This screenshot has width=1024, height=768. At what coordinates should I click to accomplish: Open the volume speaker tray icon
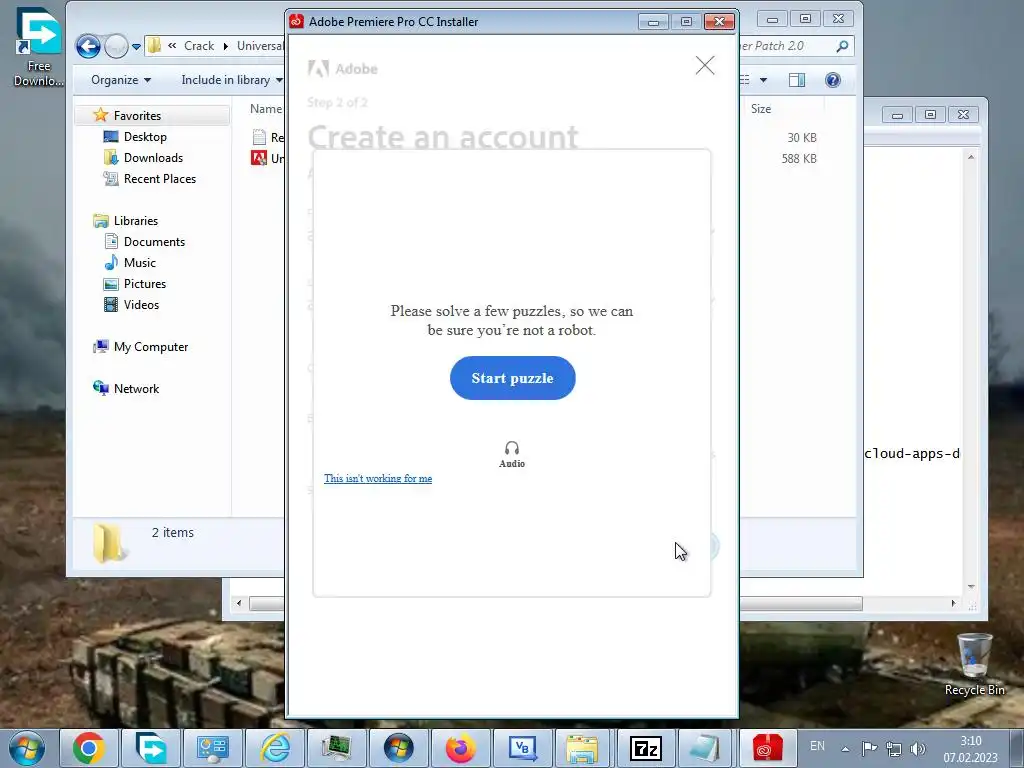pos(918,748)
